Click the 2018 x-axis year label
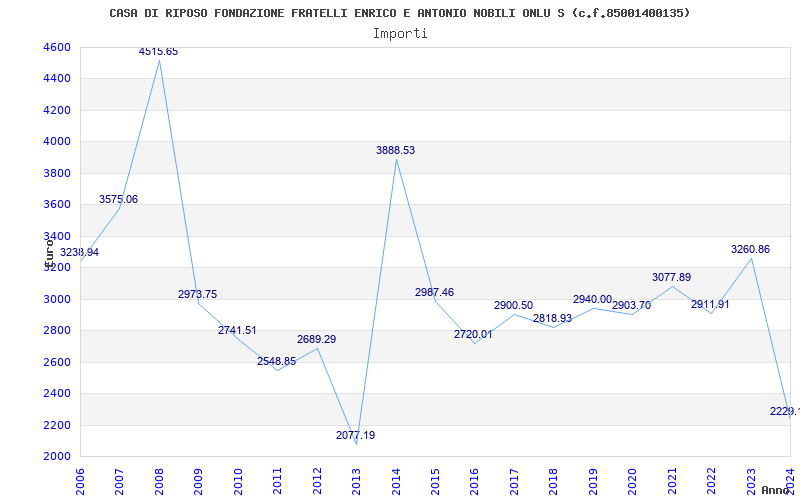Screen dimensions: 800x500 click(554, 482)
